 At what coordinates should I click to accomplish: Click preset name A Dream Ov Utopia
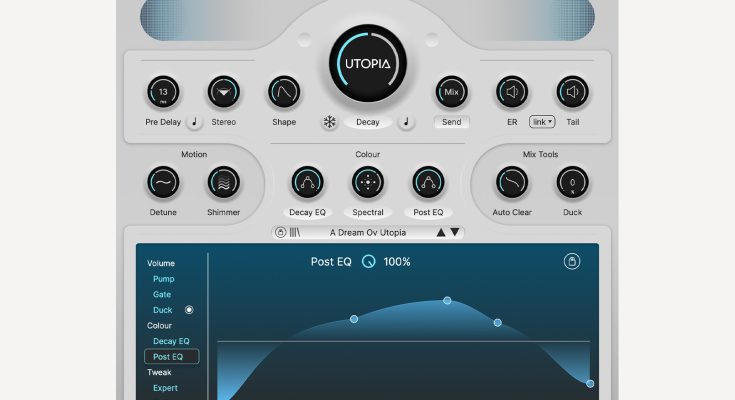click(x=368, y=233)
